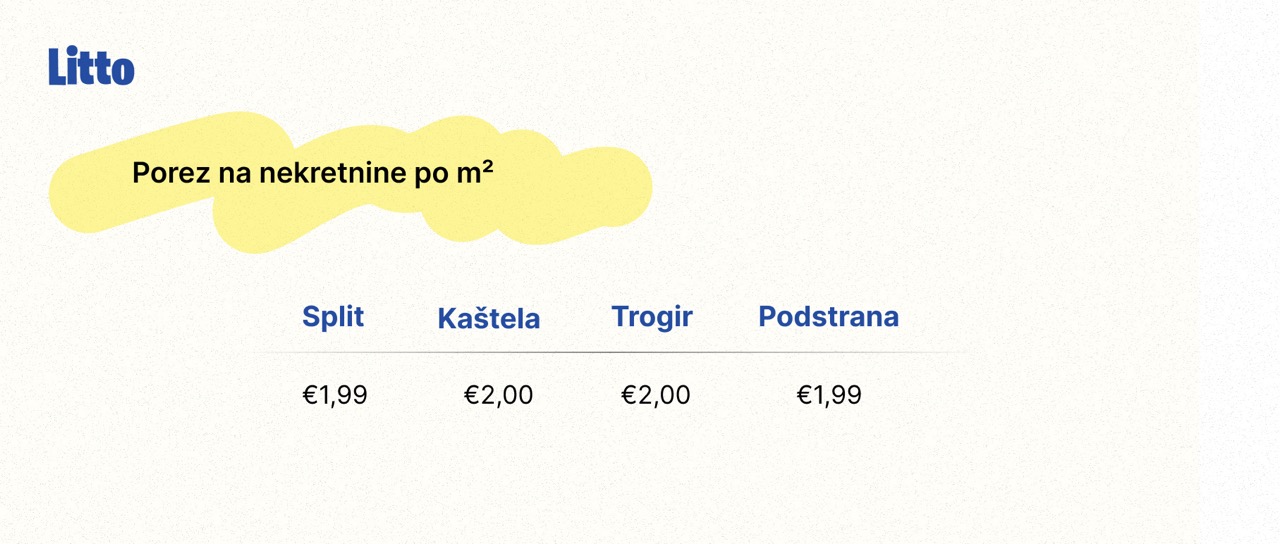Click the €2,00 value under Trogir
The width and height of the screenshot is (1280, 544).
click(x=656, y=395)
